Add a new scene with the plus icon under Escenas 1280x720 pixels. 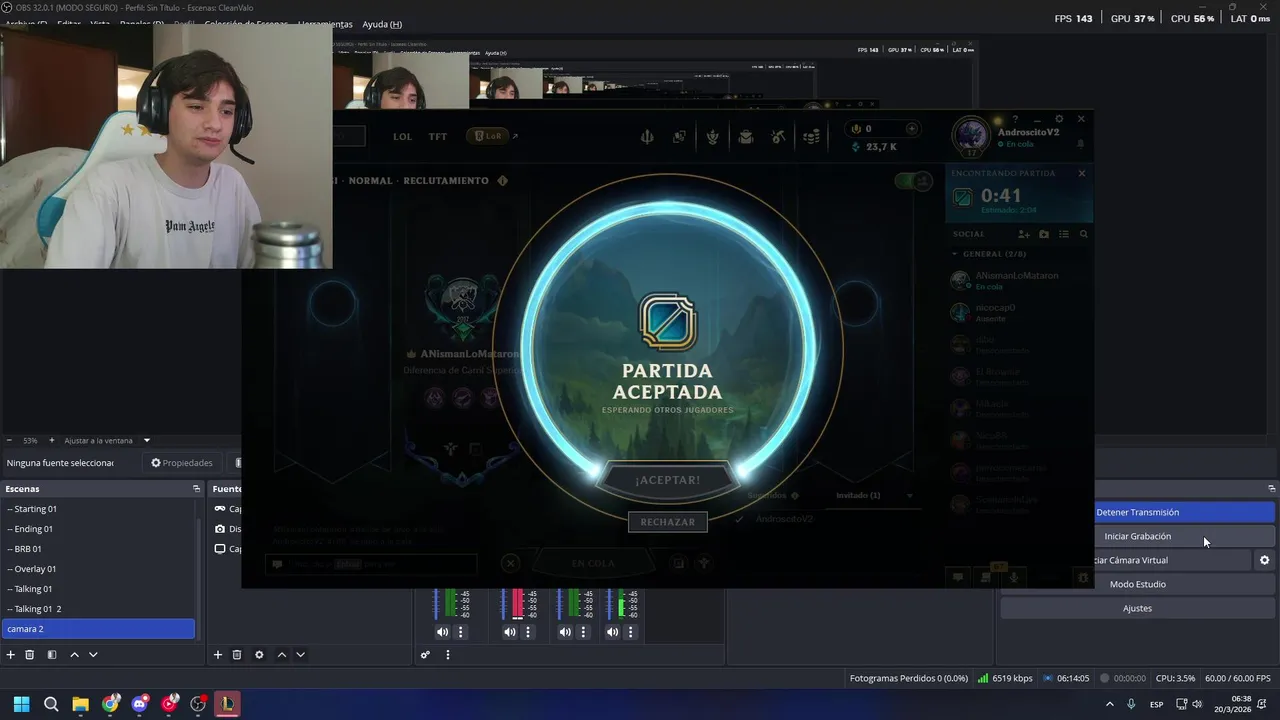pyautogui.click(x=11, y=655)
